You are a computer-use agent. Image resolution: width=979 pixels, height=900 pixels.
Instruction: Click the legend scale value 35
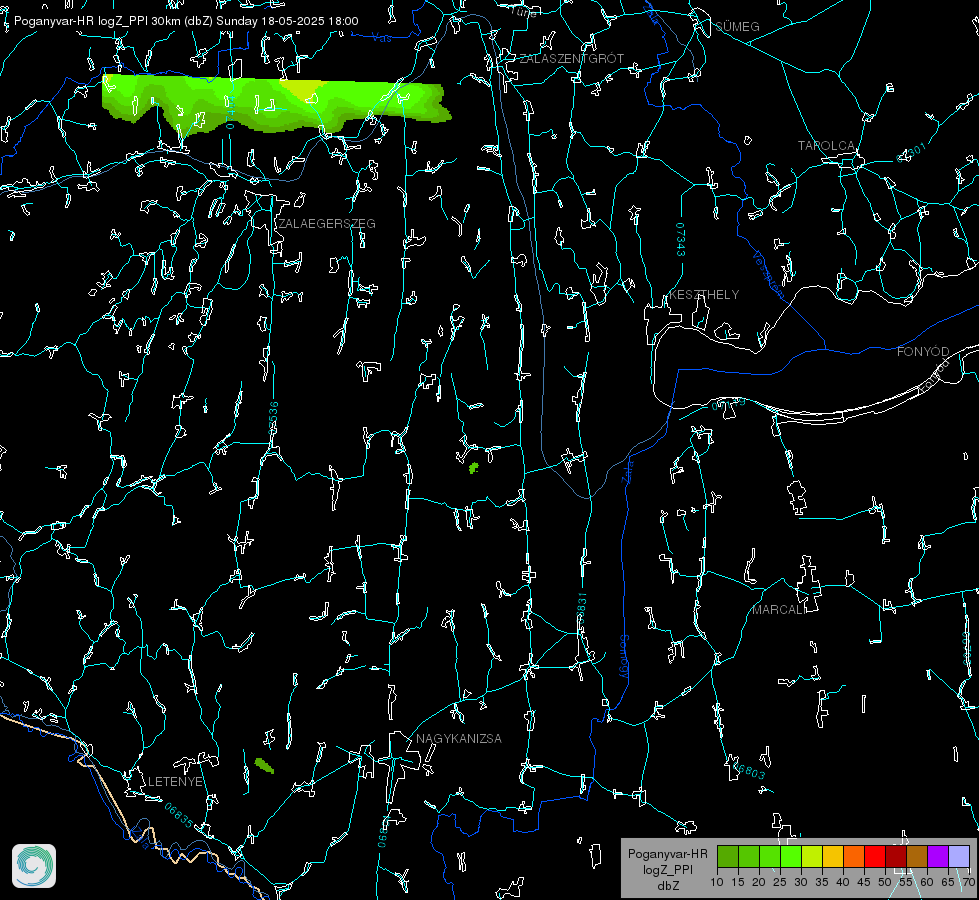822,883
